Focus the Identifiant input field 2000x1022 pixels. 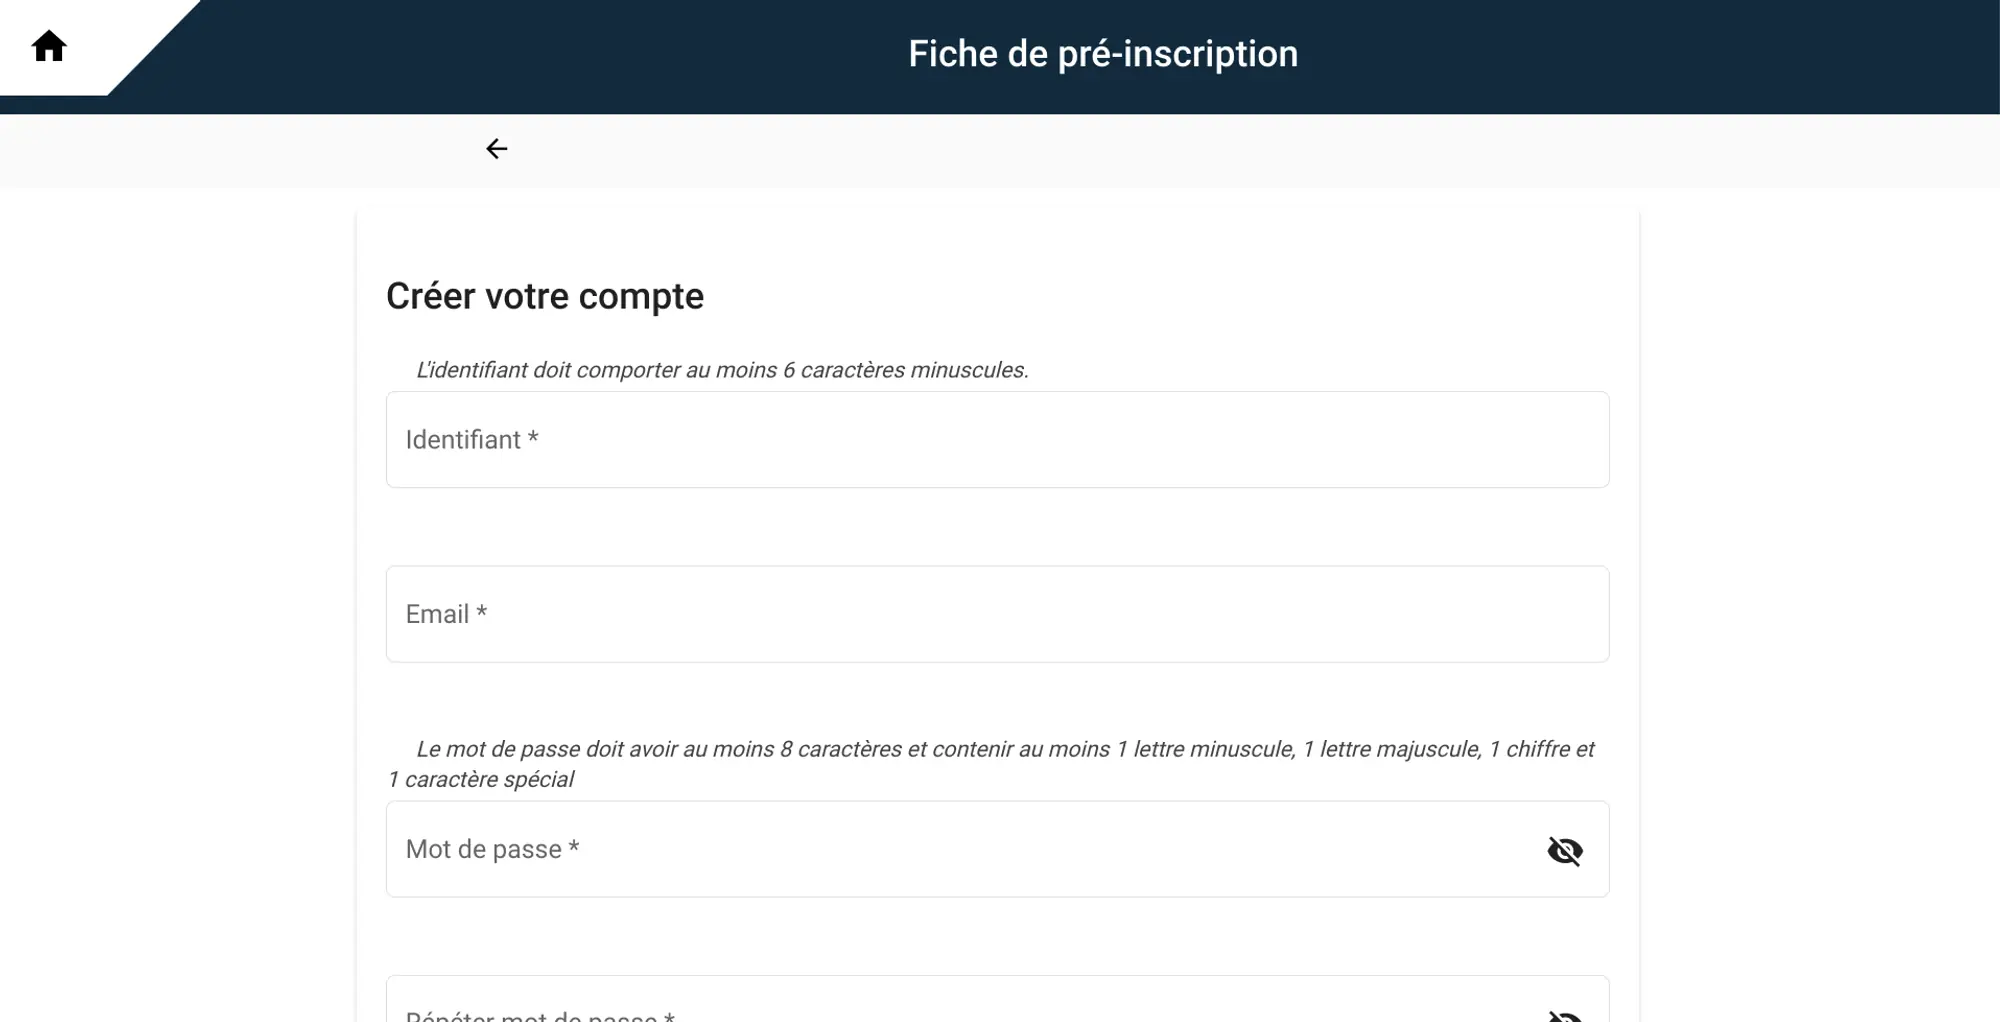click(x=996, y=440)
